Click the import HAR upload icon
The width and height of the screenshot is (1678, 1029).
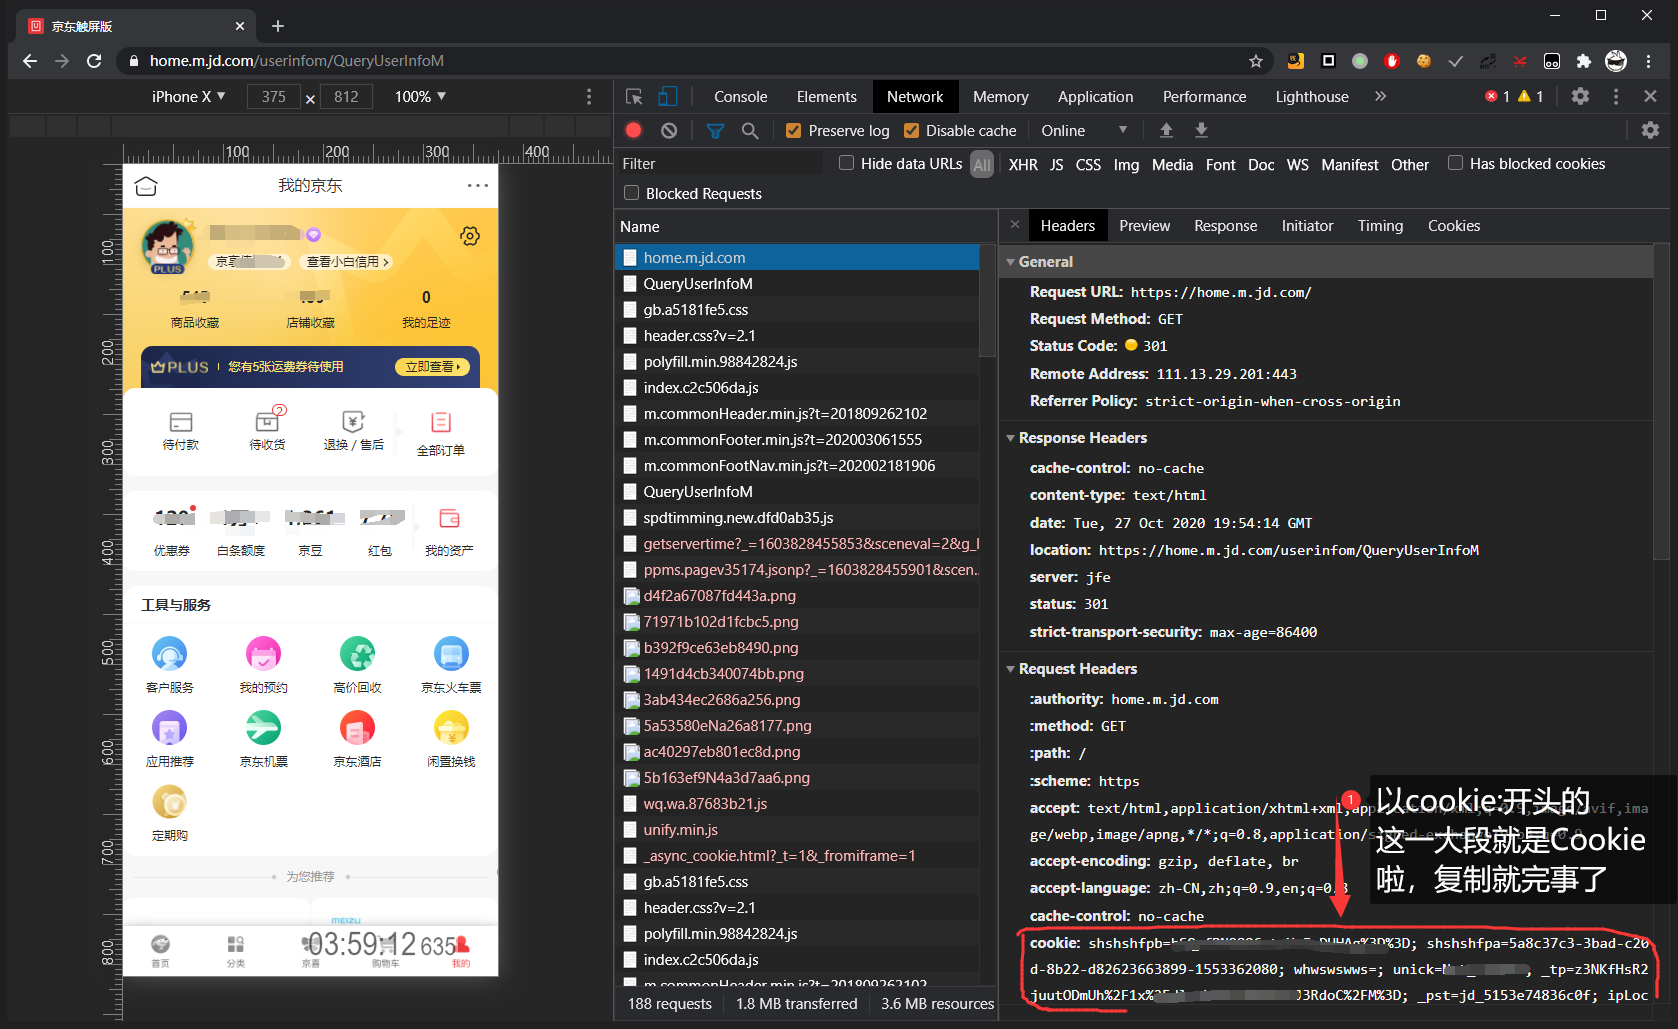point(1166,130)
